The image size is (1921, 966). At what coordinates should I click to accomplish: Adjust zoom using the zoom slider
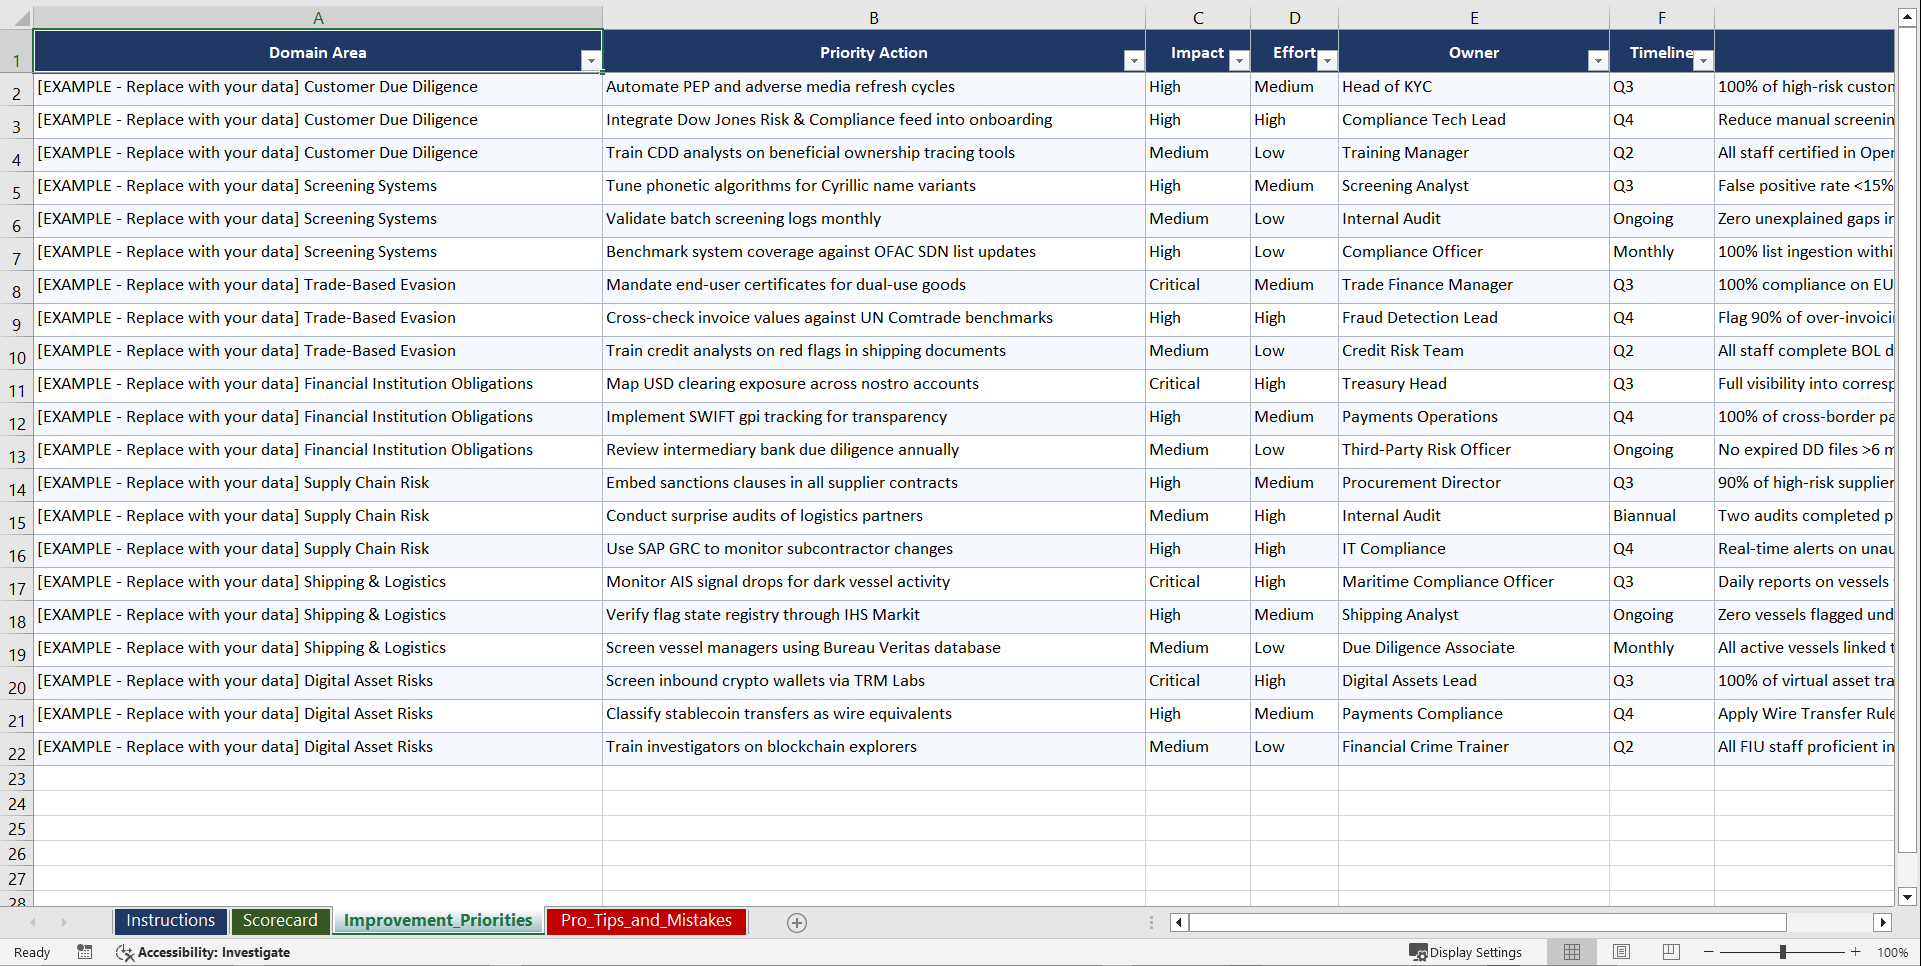click(x=1783, y=952)
